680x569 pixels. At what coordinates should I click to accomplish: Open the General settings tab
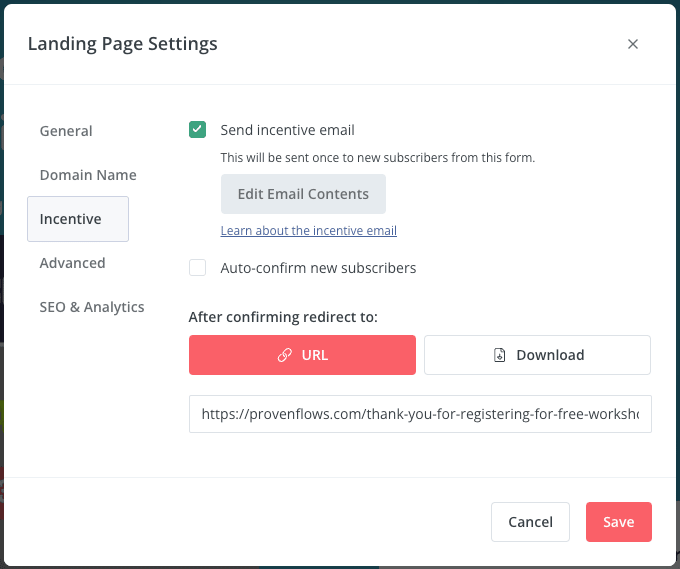66,131
